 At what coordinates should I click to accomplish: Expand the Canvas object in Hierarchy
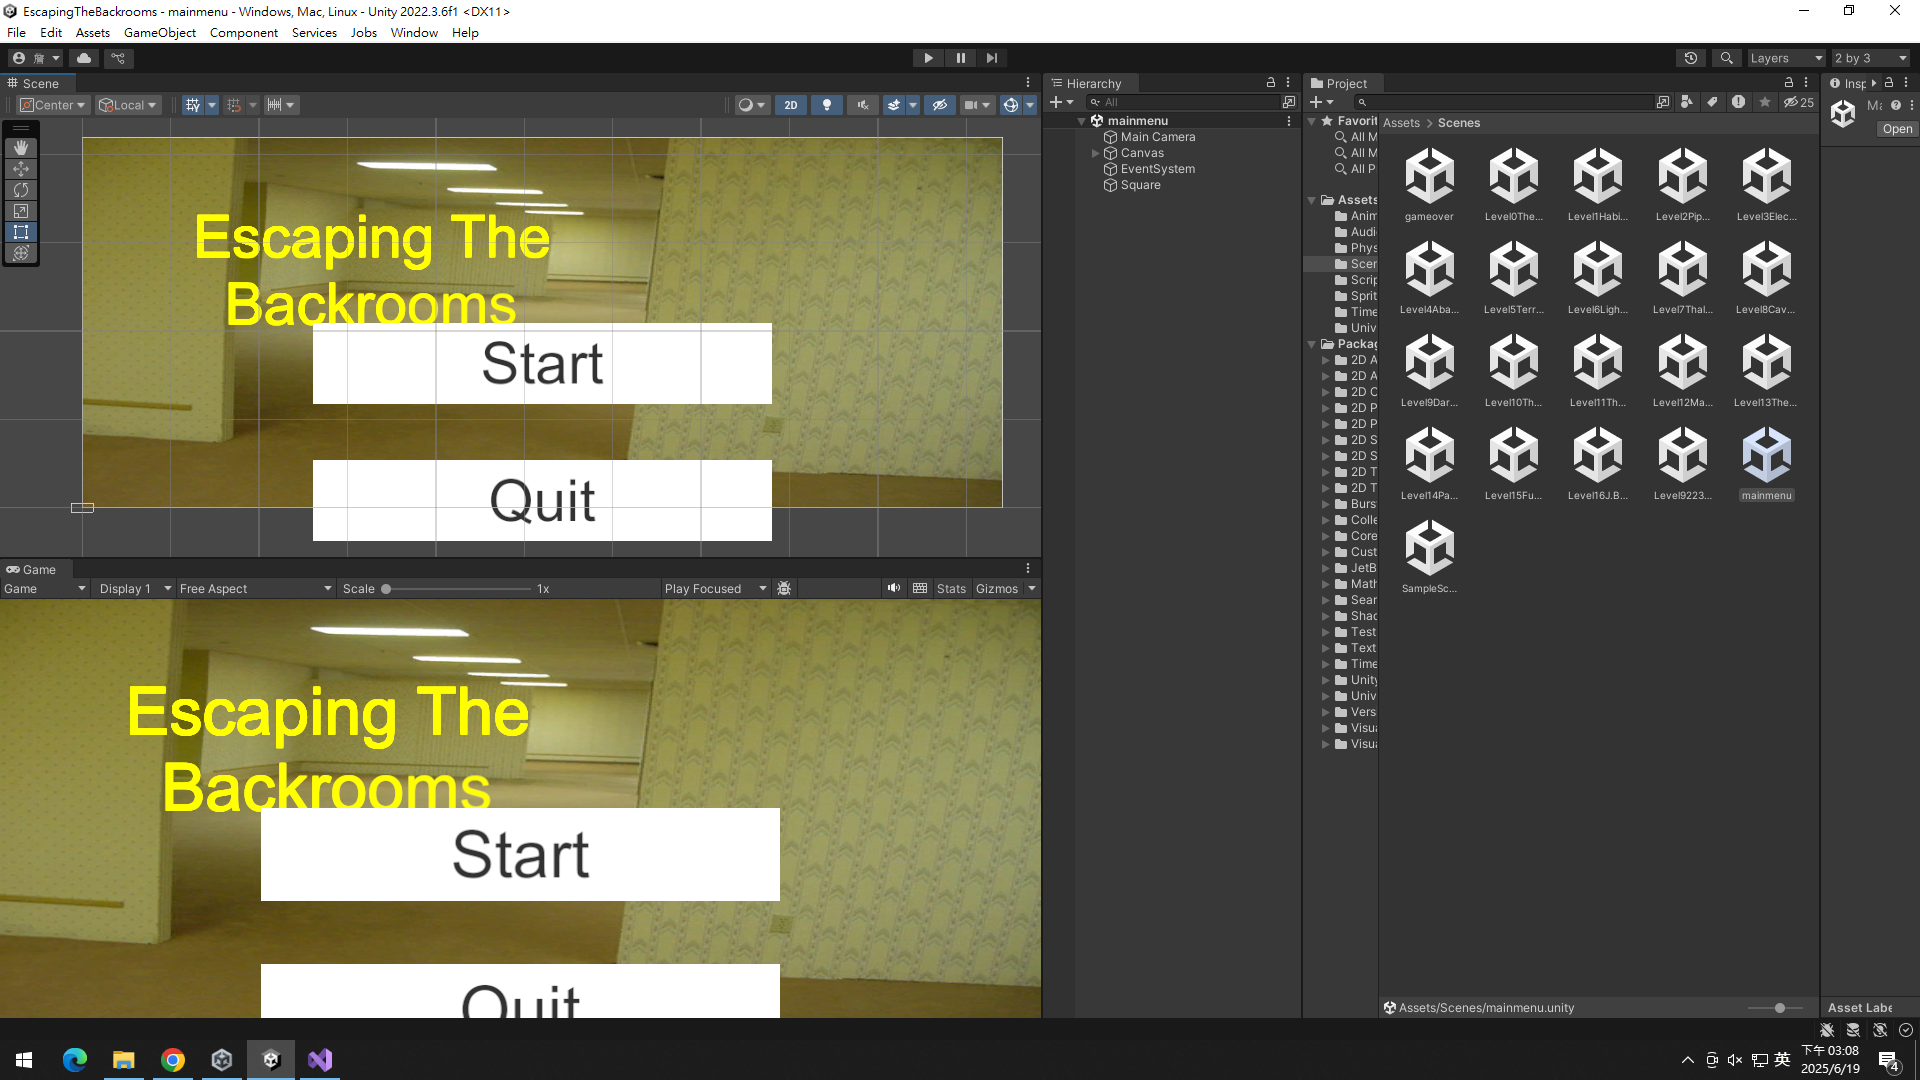(x=1096, y=153)
